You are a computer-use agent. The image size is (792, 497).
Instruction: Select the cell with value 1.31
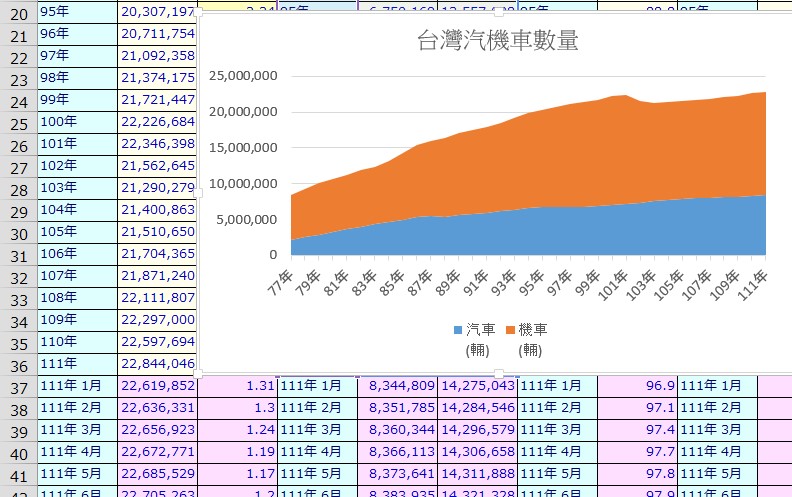[x=237, y=386]
